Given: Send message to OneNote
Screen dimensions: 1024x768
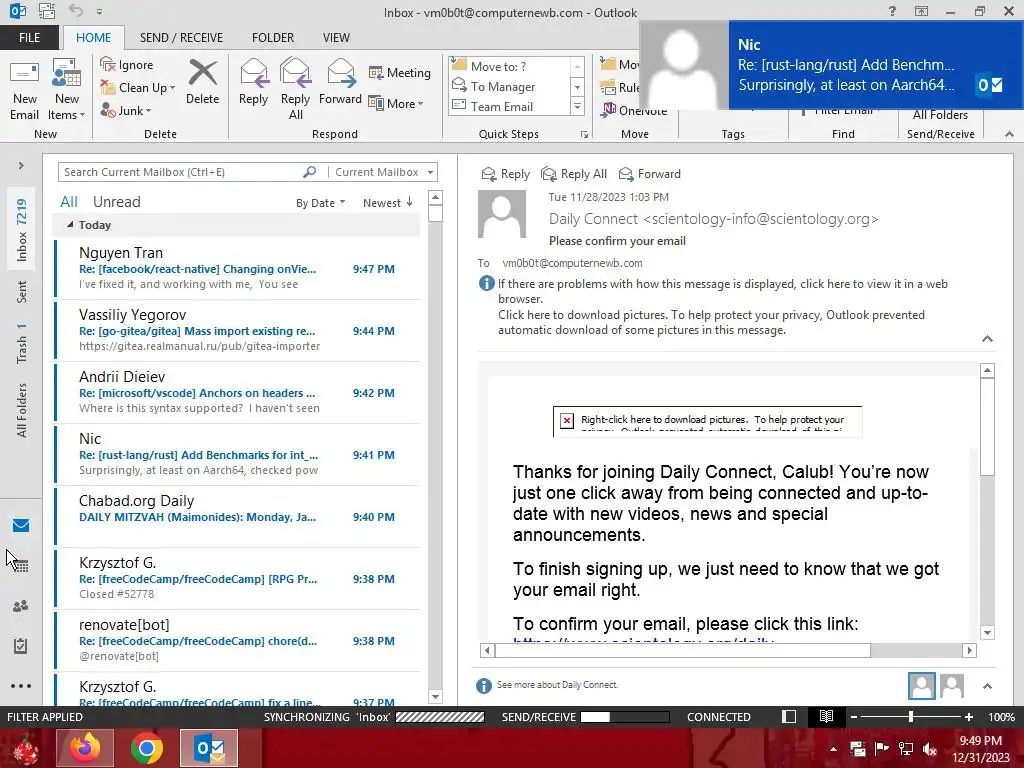Looking at the screenshot, I should (633, 110).
